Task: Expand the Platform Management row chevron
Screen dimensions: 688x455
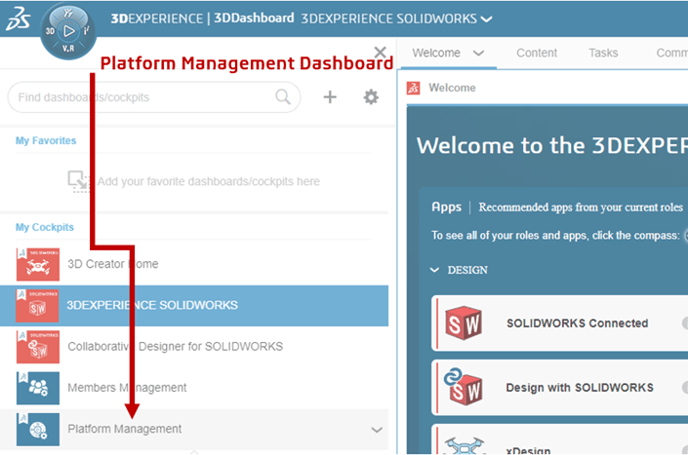Action: tap(376, 430)
